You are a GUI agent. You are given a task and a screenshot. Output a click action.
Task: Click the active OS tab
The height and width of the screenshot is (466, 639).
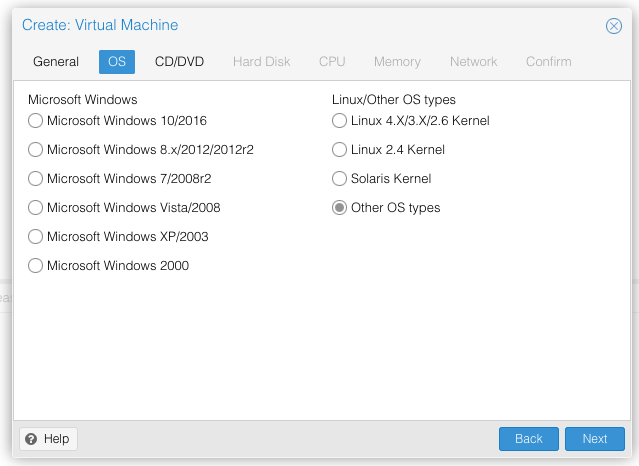[x=117, y=62]
